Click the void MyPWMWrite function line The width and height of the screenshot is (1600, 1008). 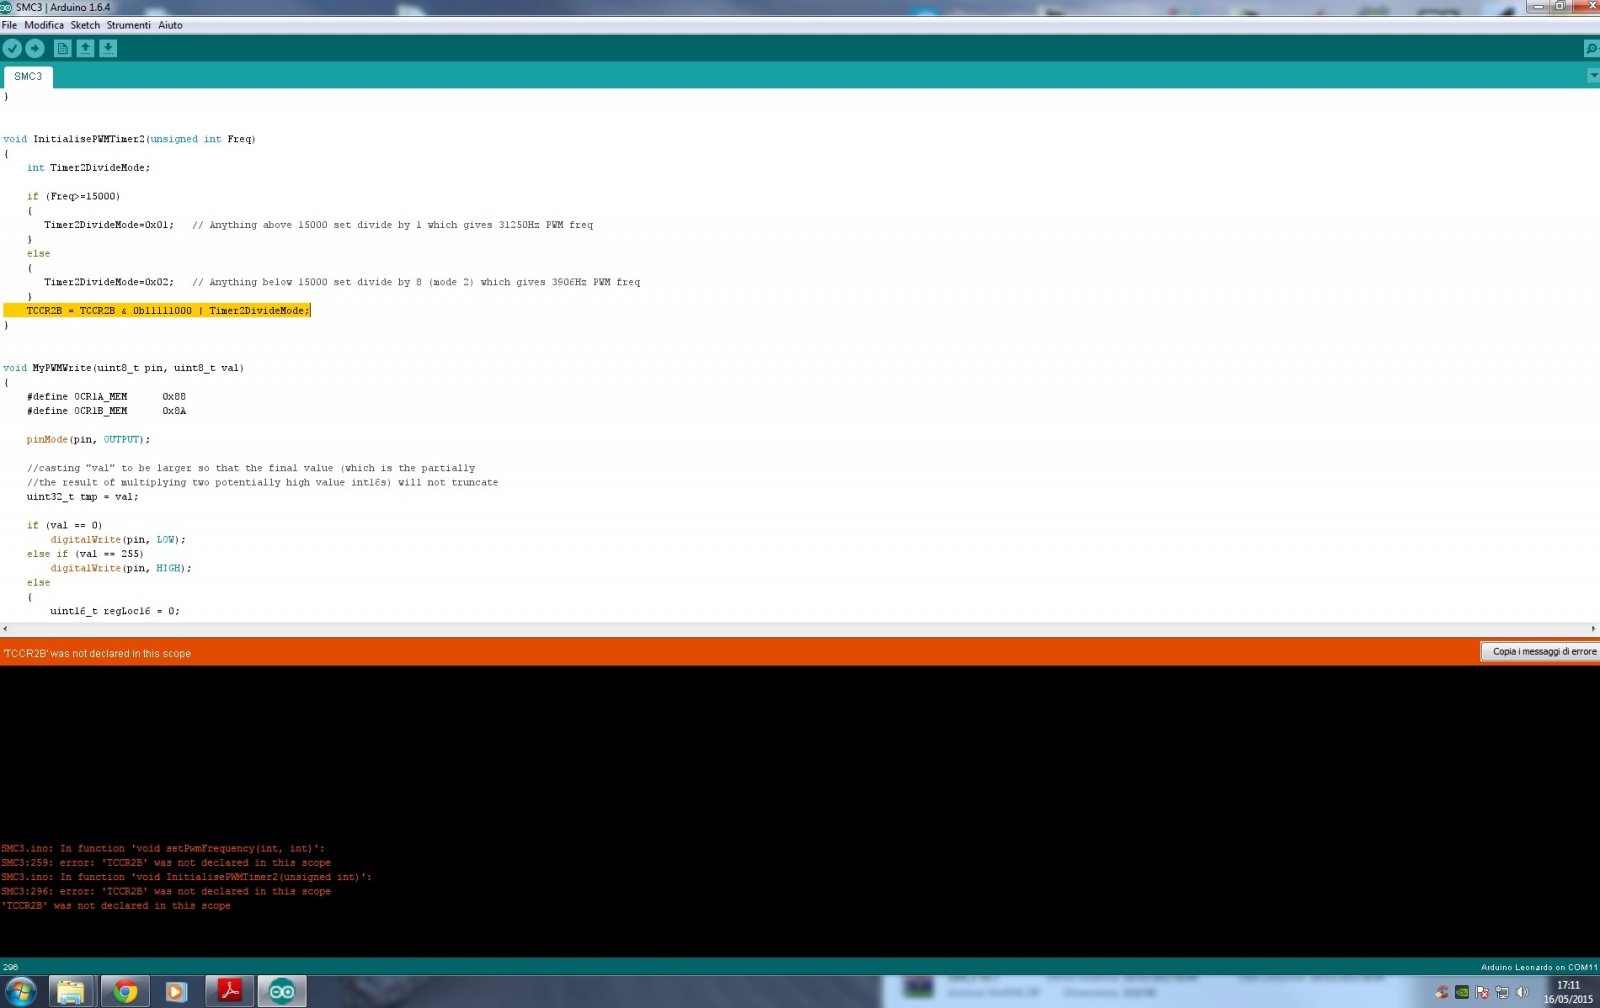click(x=123, y=368)
